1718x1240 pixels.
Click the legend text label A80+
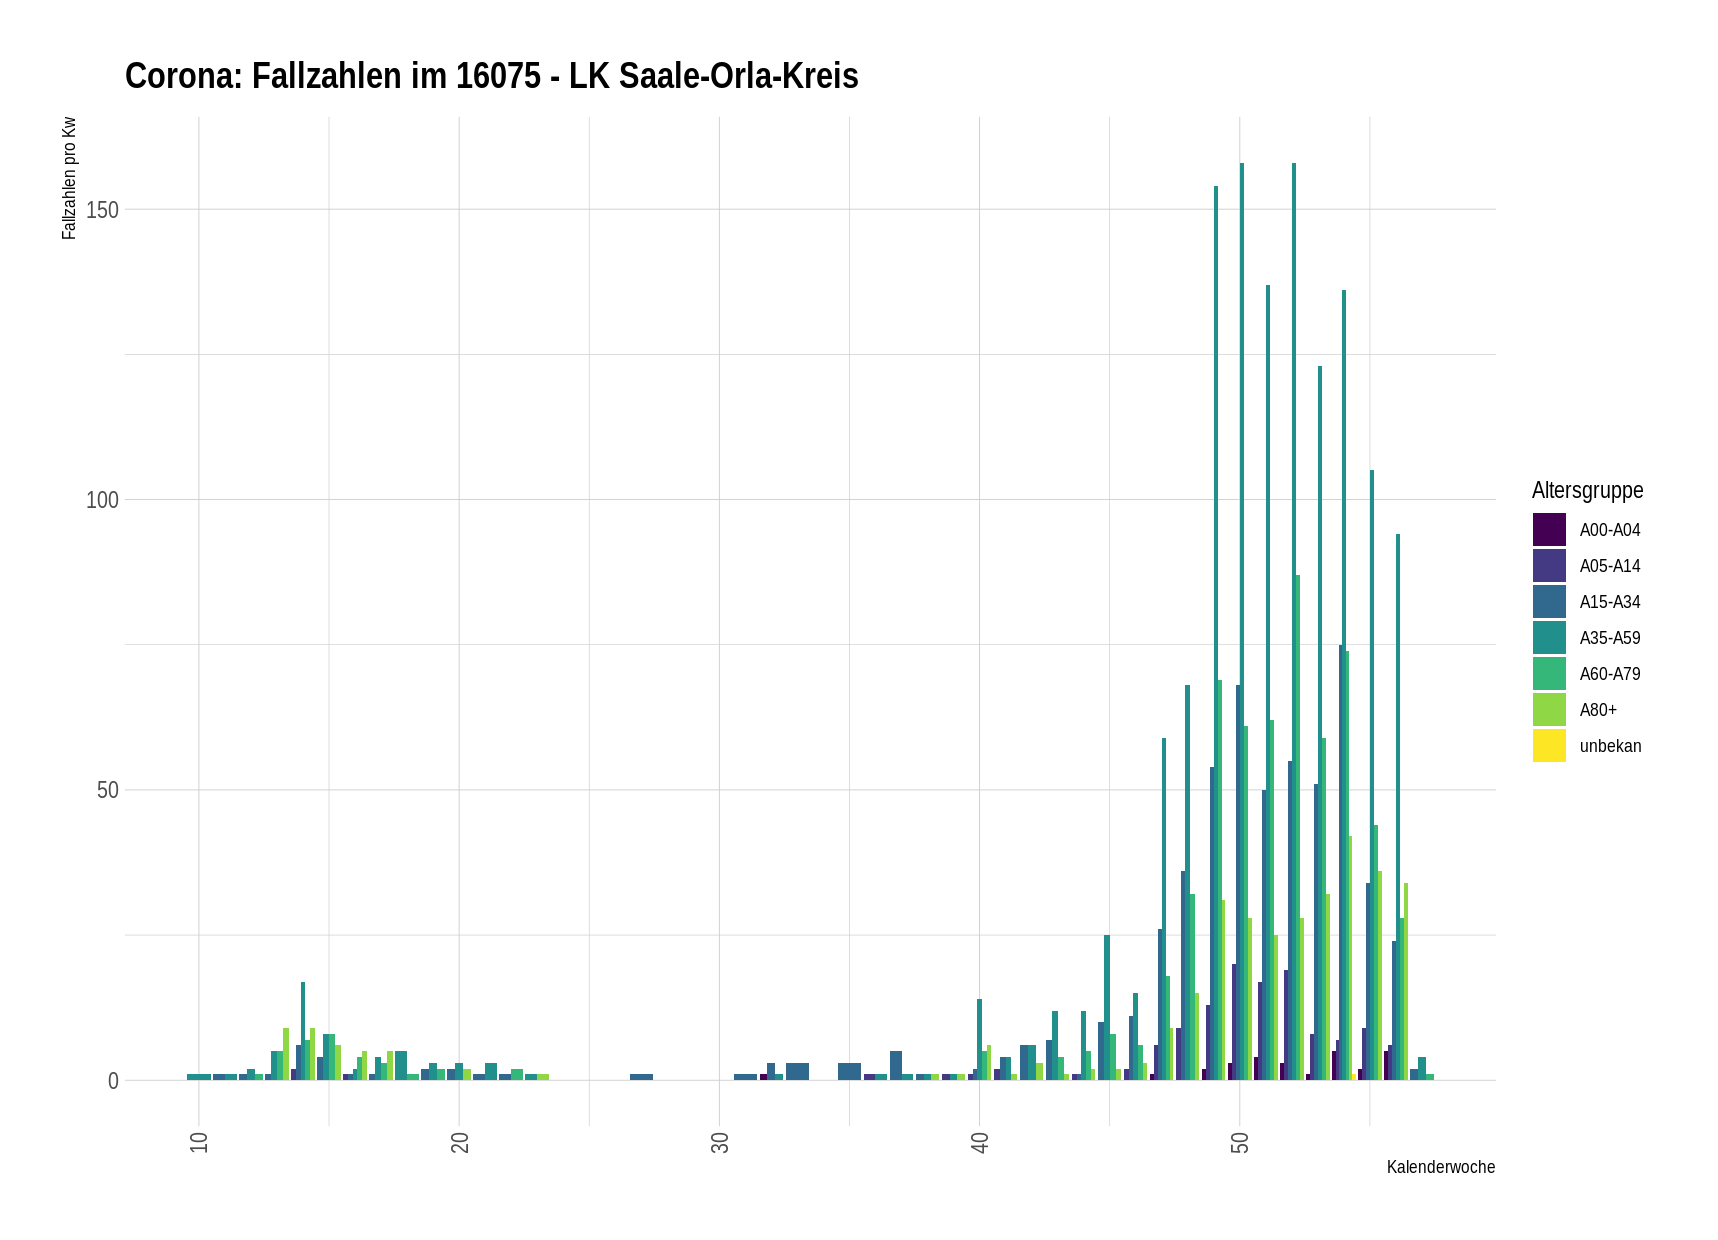coord(1598,710)
